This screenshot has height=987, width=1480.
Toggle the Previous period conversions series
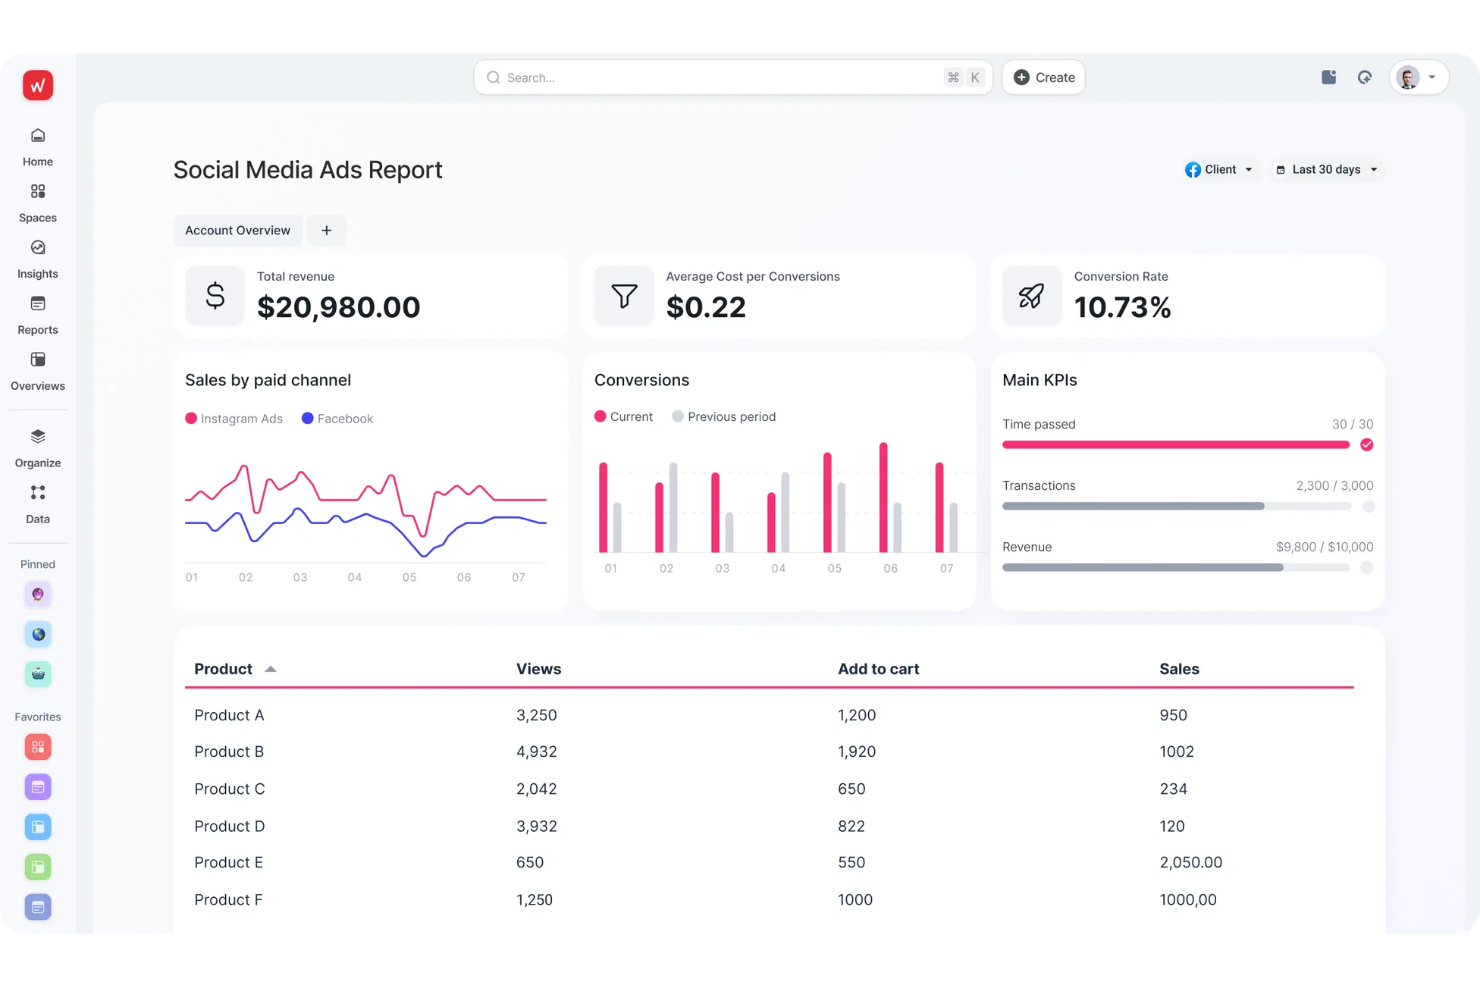coord(723,416)
